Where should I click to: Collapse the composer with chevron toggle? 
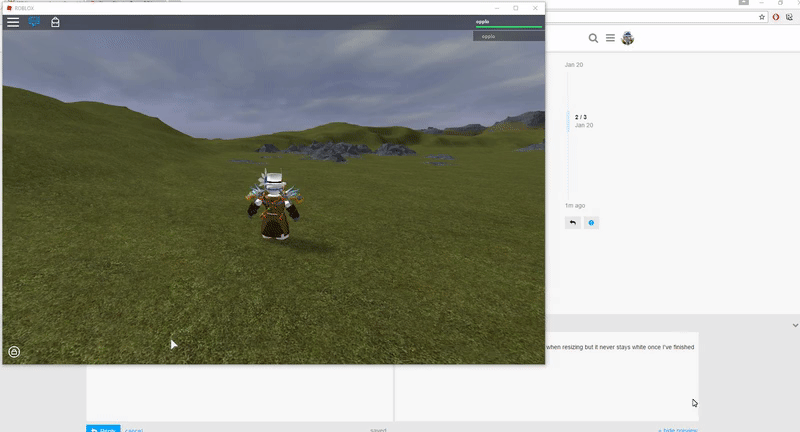click(x=795, y=325)
